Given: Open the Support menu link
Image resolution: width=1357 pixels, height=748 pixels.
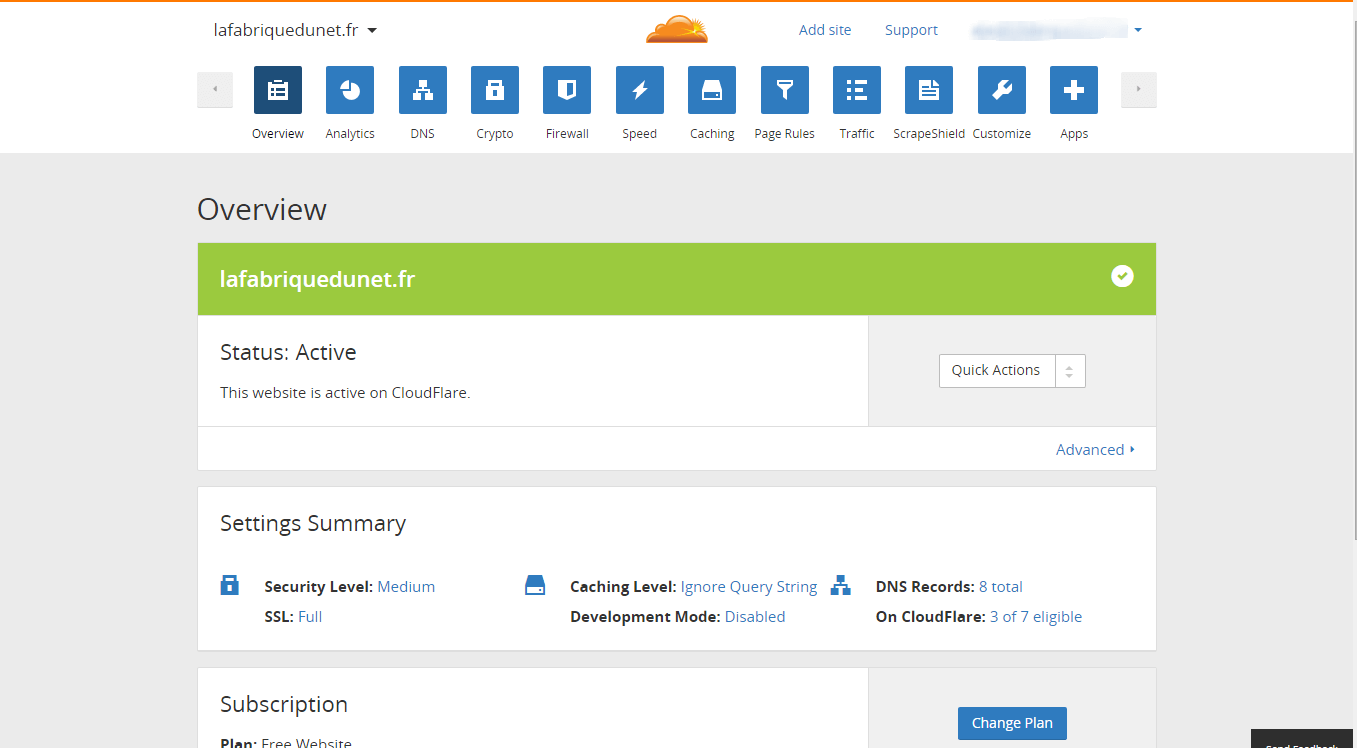Looking at the screenshot, I should (911, 30).
